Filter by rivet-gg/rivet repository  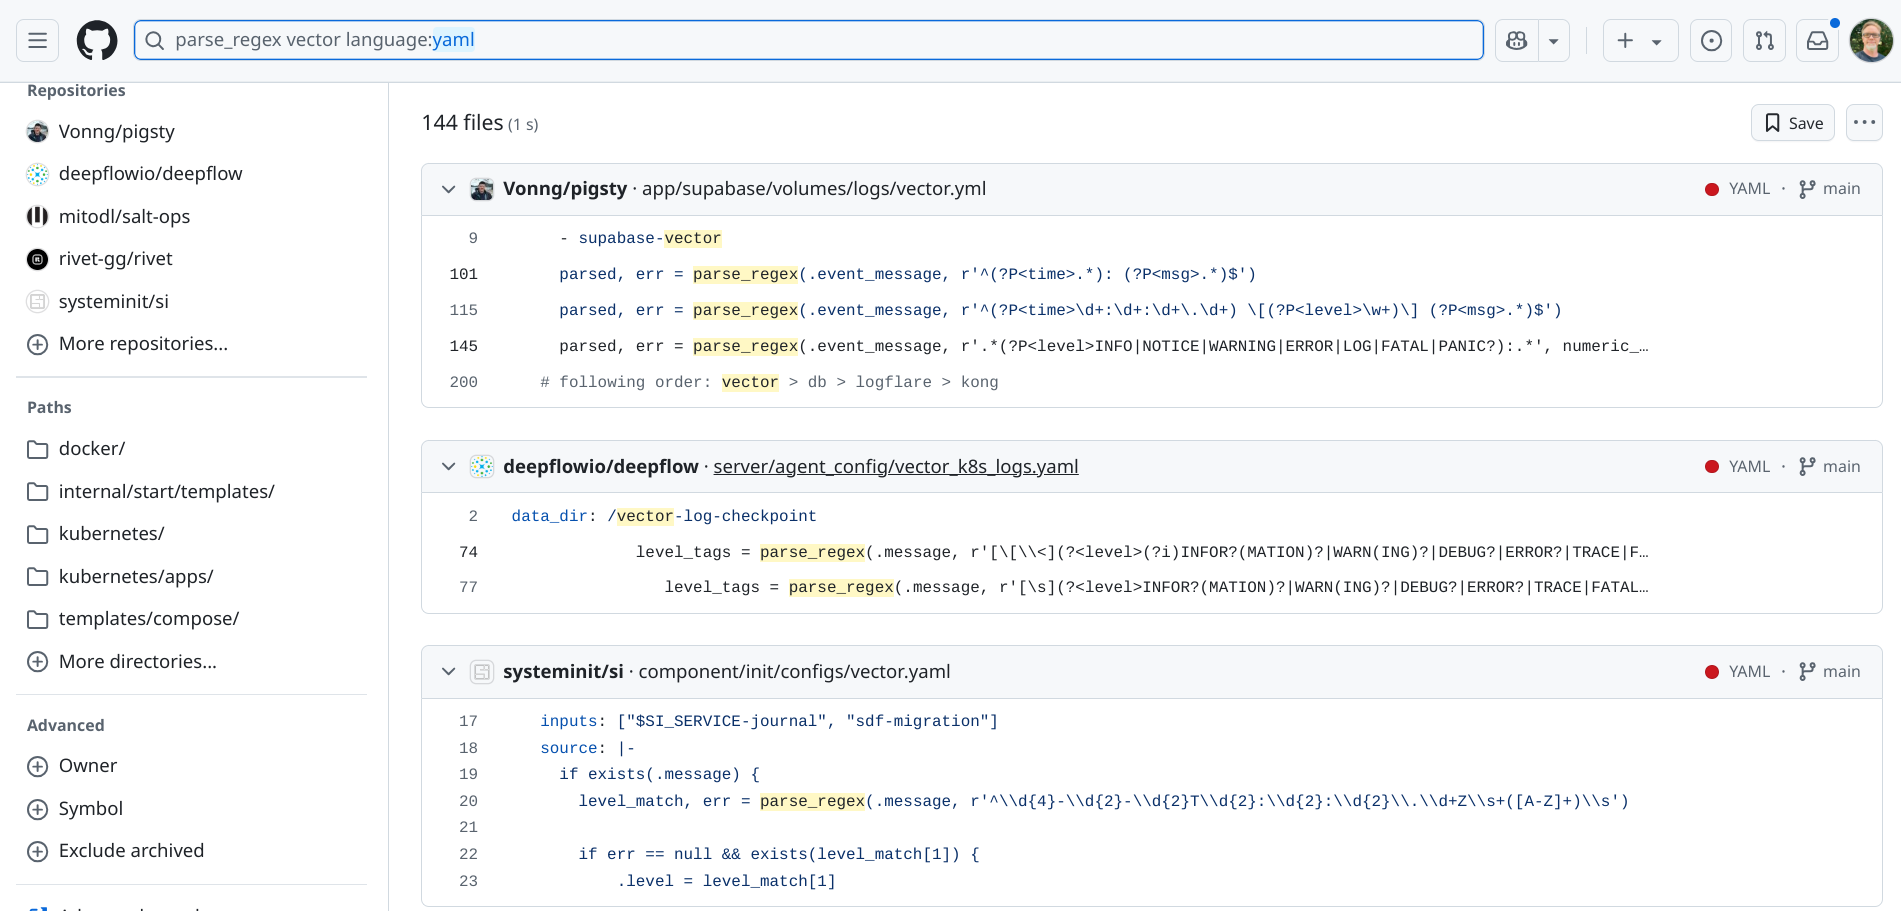click(115, 259)
